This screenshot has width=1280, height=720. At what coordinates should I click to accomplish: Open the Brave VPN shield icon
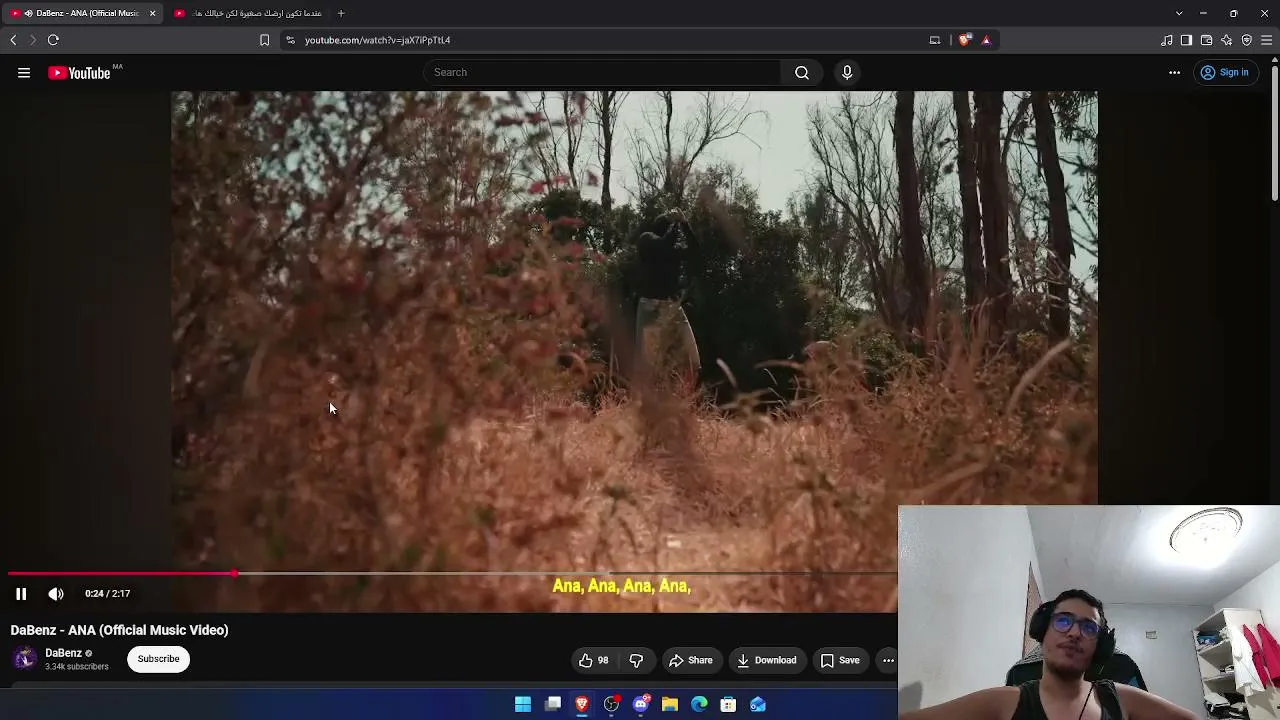1246,40
